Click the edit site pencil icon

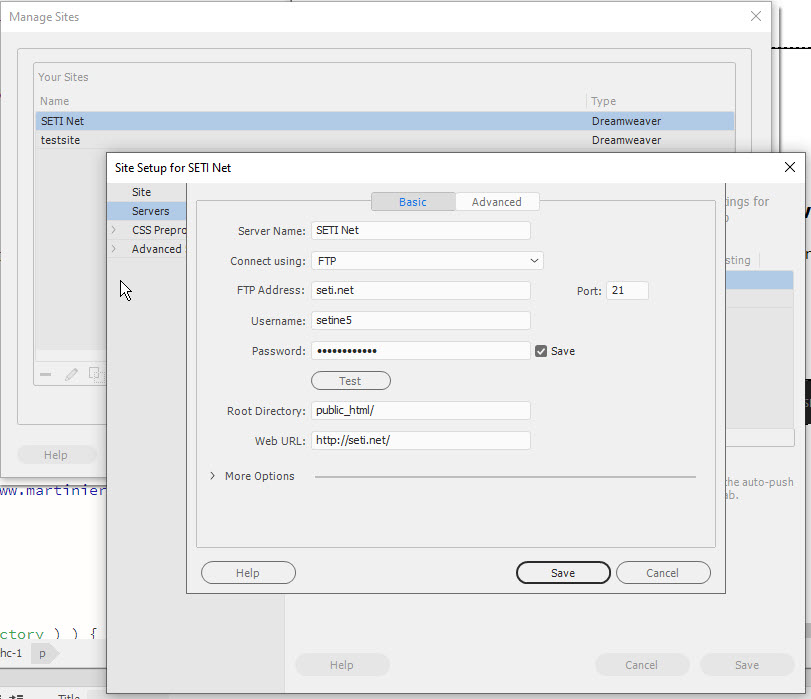(71, 375)
